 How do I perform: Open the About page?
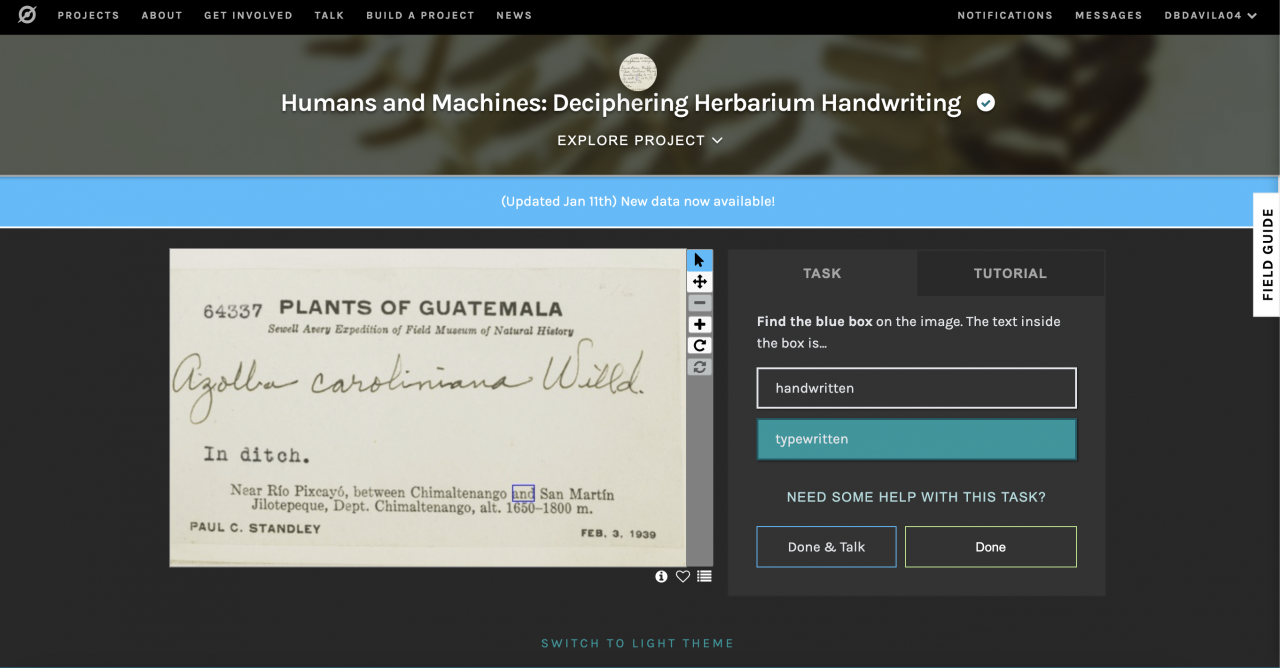pos(162,15)
